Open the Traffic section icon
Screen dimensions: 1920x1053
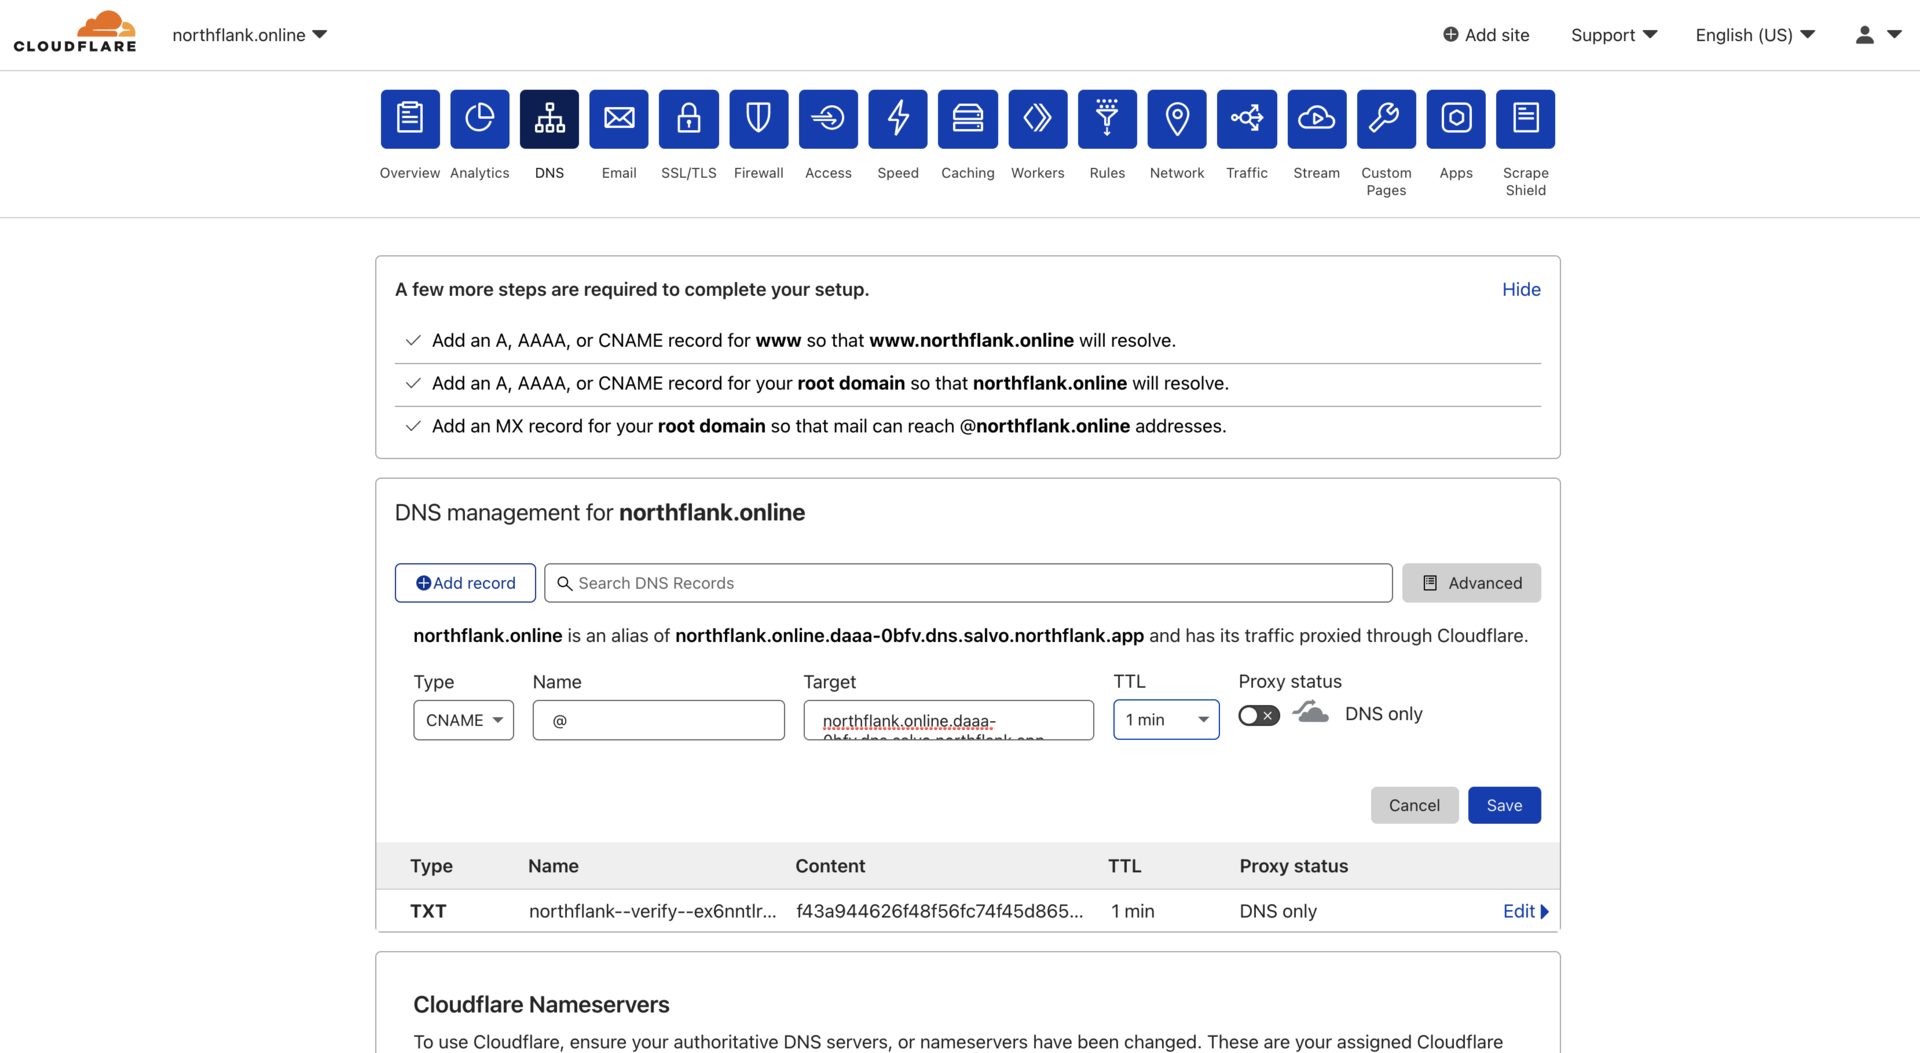(1247, 119)
